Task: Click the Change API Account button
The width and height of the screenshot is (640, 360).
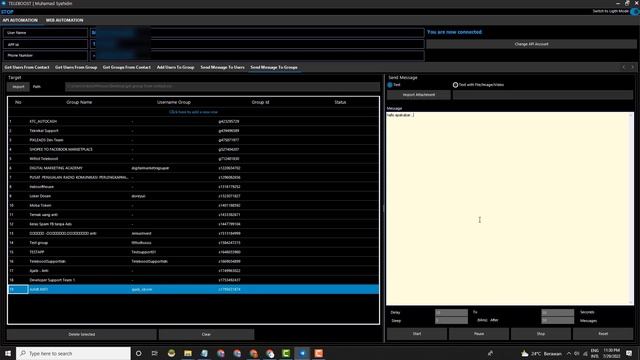Action: click(531, 44)
